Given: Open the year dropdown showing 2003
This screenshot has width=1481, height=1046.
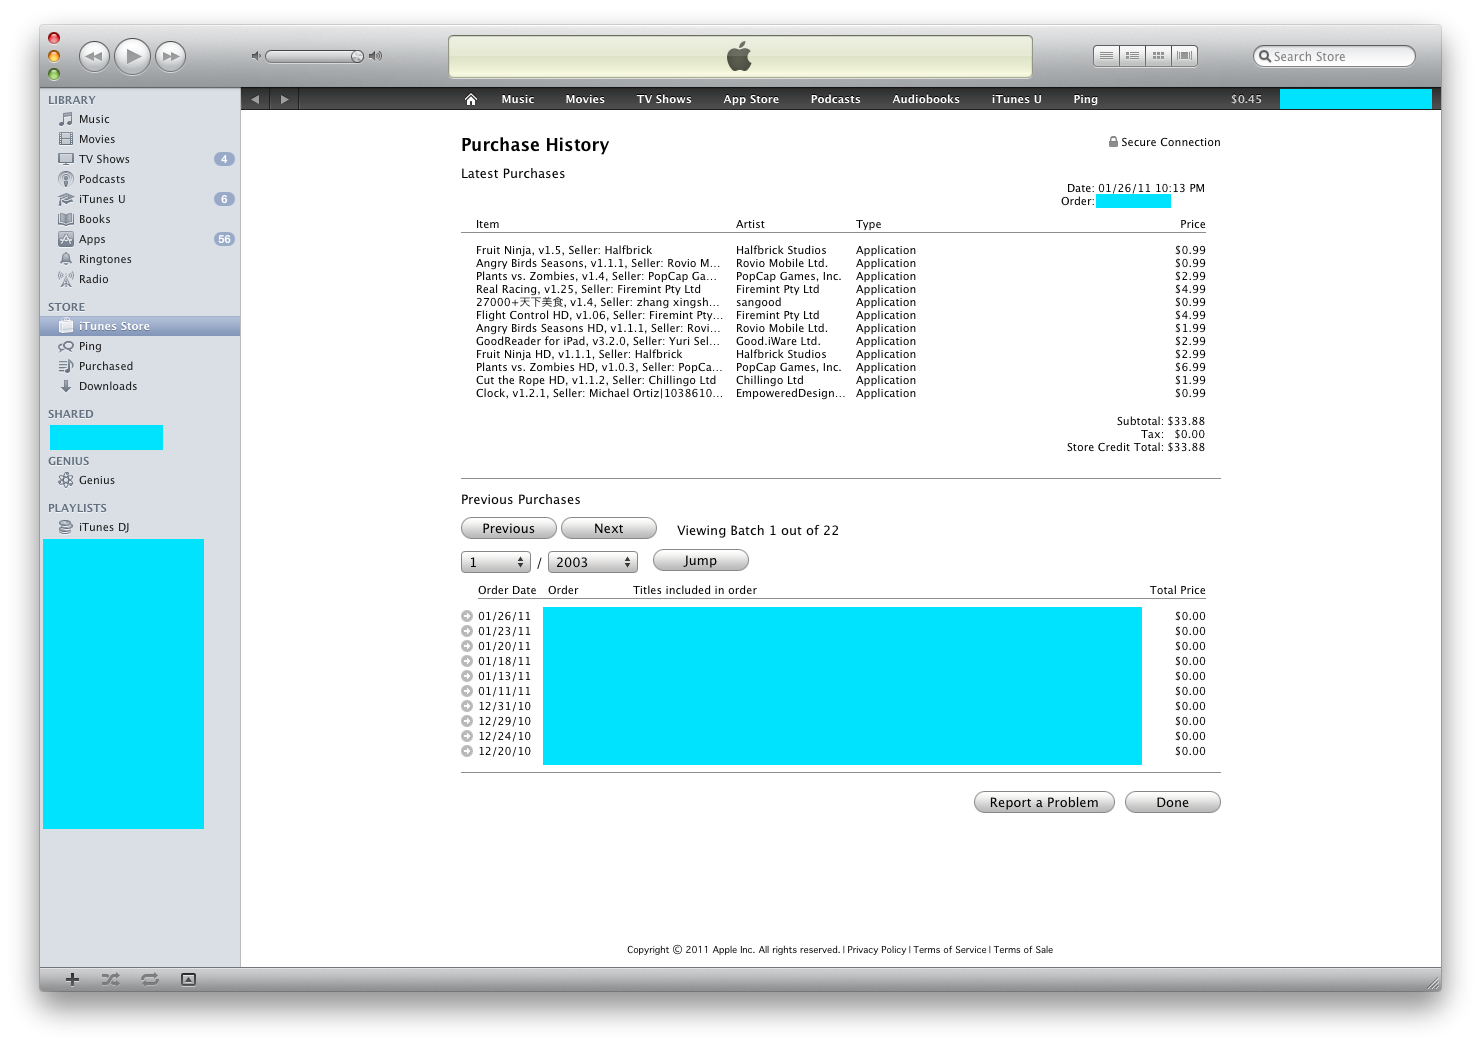Looking at the screenshot, I should [593, 562].
